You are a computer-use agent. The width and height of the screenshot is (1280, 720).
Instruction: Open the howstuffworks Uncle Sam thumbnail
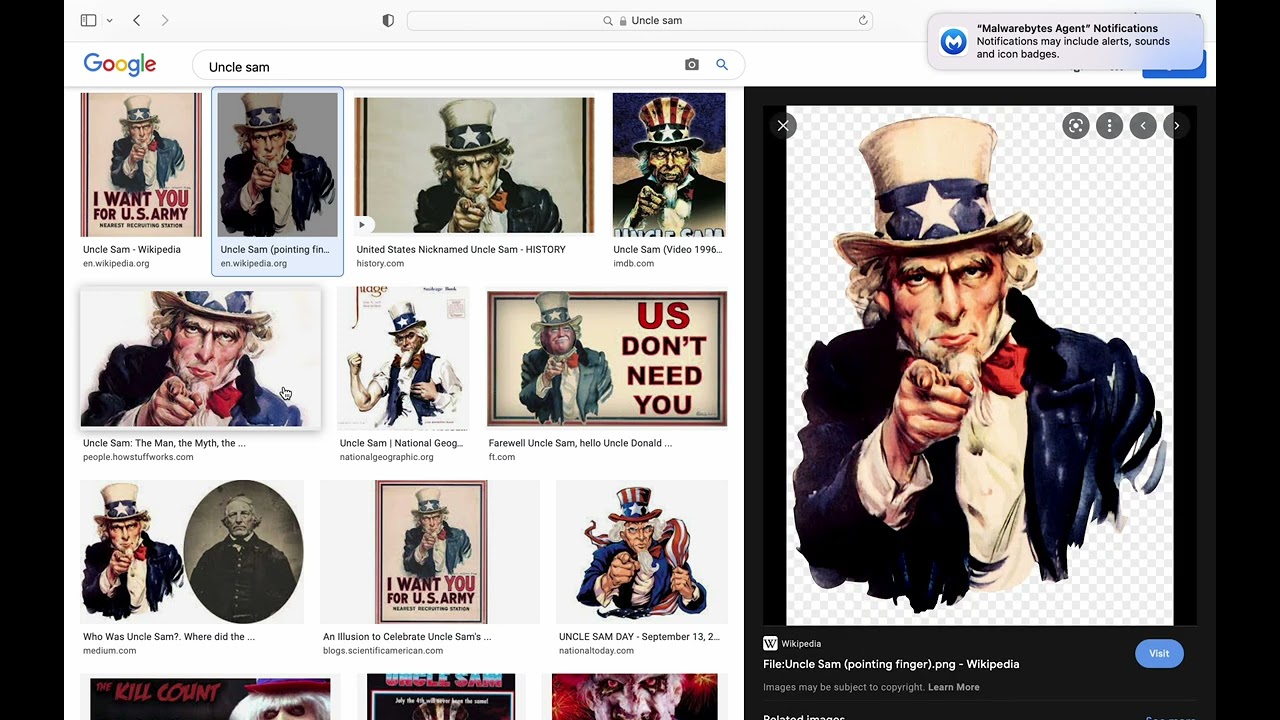coord(200,359)
